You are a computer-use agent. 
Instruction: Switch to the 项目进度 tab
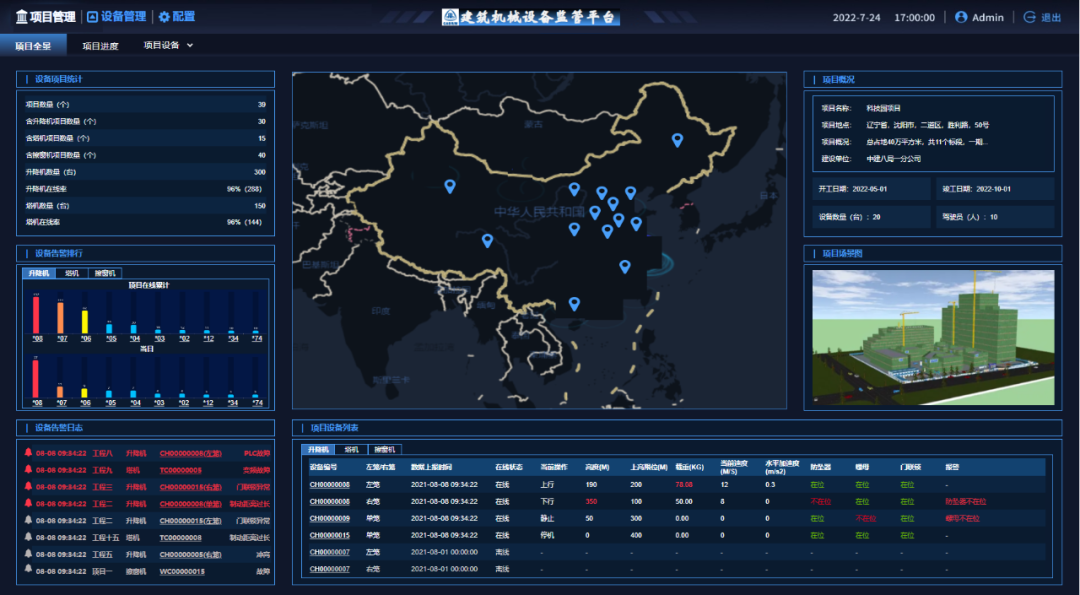(100, 45)
